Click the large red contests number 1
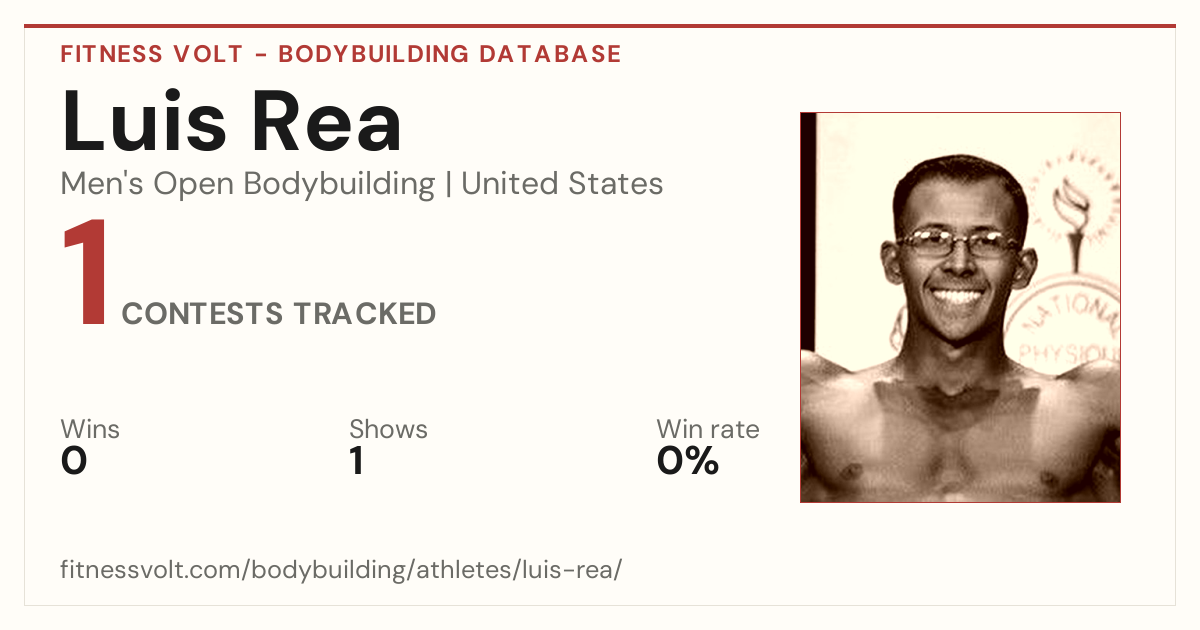The image size is (1200, 630). tap(85, 275)
